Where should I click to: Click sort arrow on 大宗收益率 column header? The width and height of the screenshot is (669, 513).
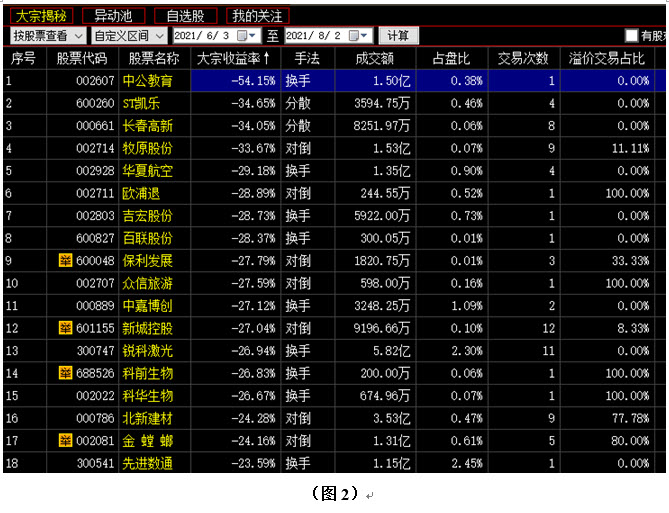267,59
